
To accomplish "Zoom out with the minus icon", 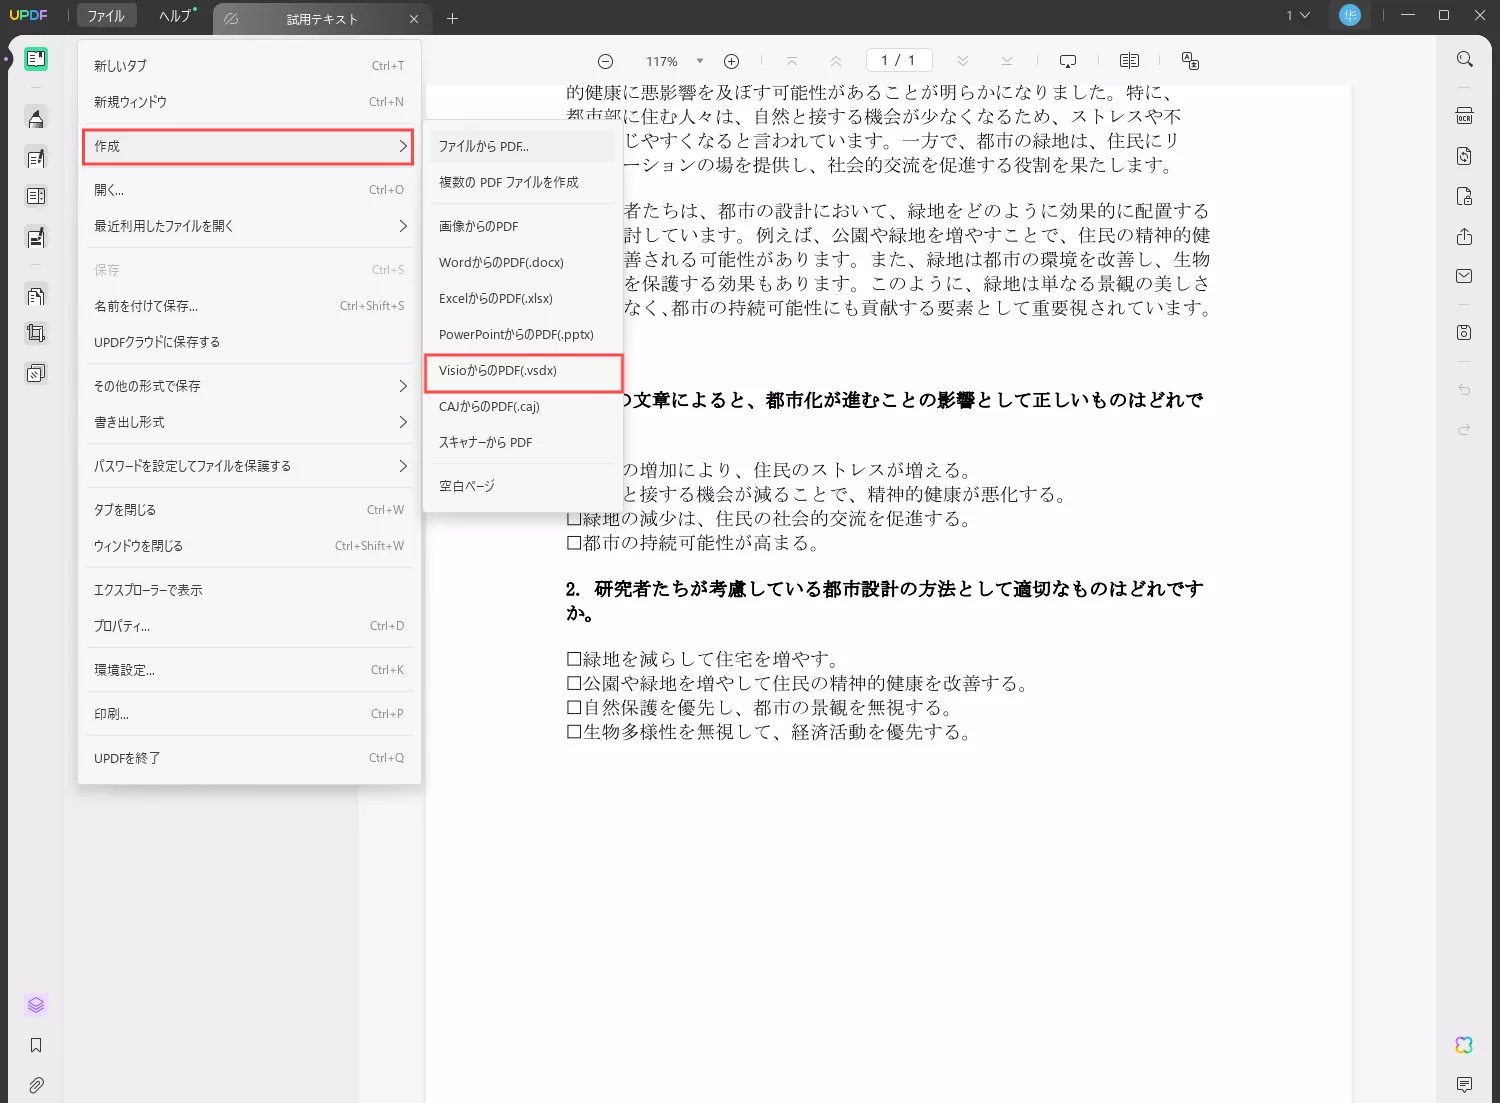I will pyautogui.click(x=605, y=61).
